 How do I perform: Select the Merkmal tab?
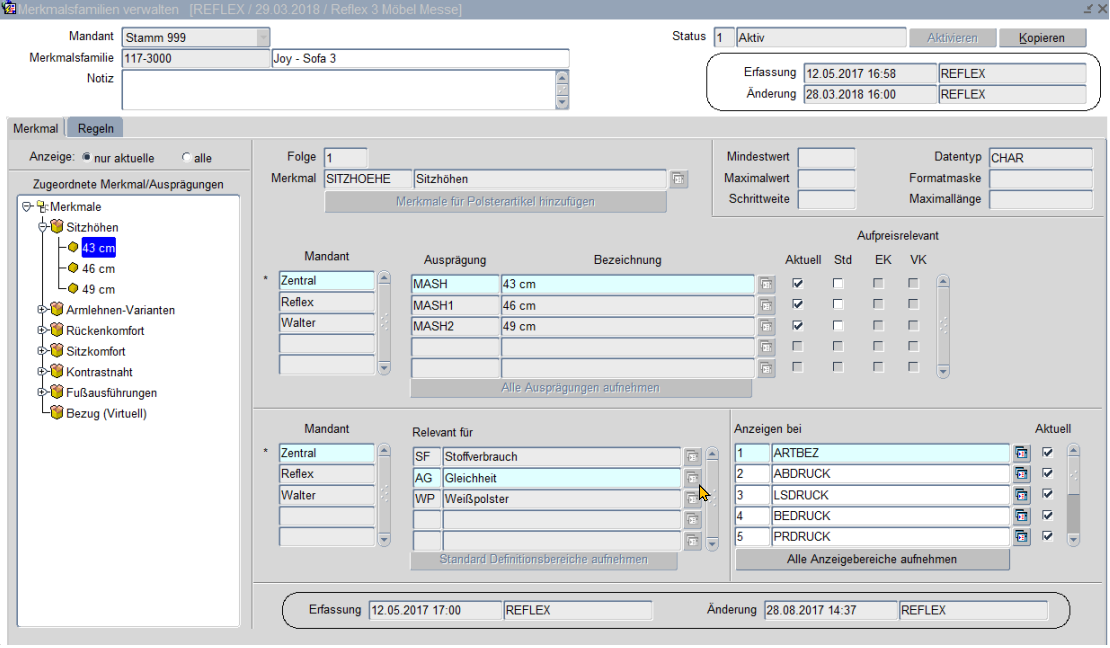pyautogui.click(x=35, y=128)
